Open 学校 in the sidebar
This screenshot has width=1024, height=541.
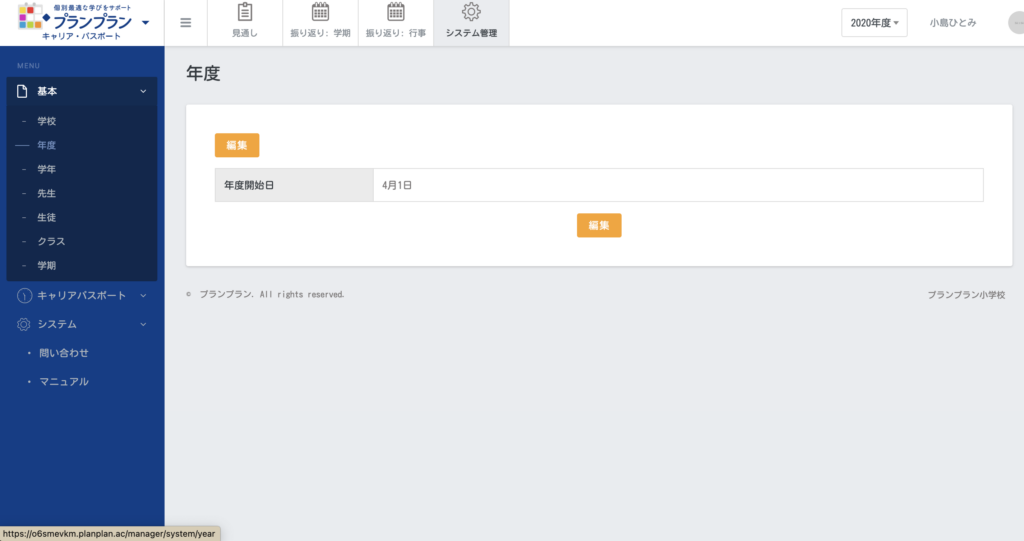click(46, 121)
